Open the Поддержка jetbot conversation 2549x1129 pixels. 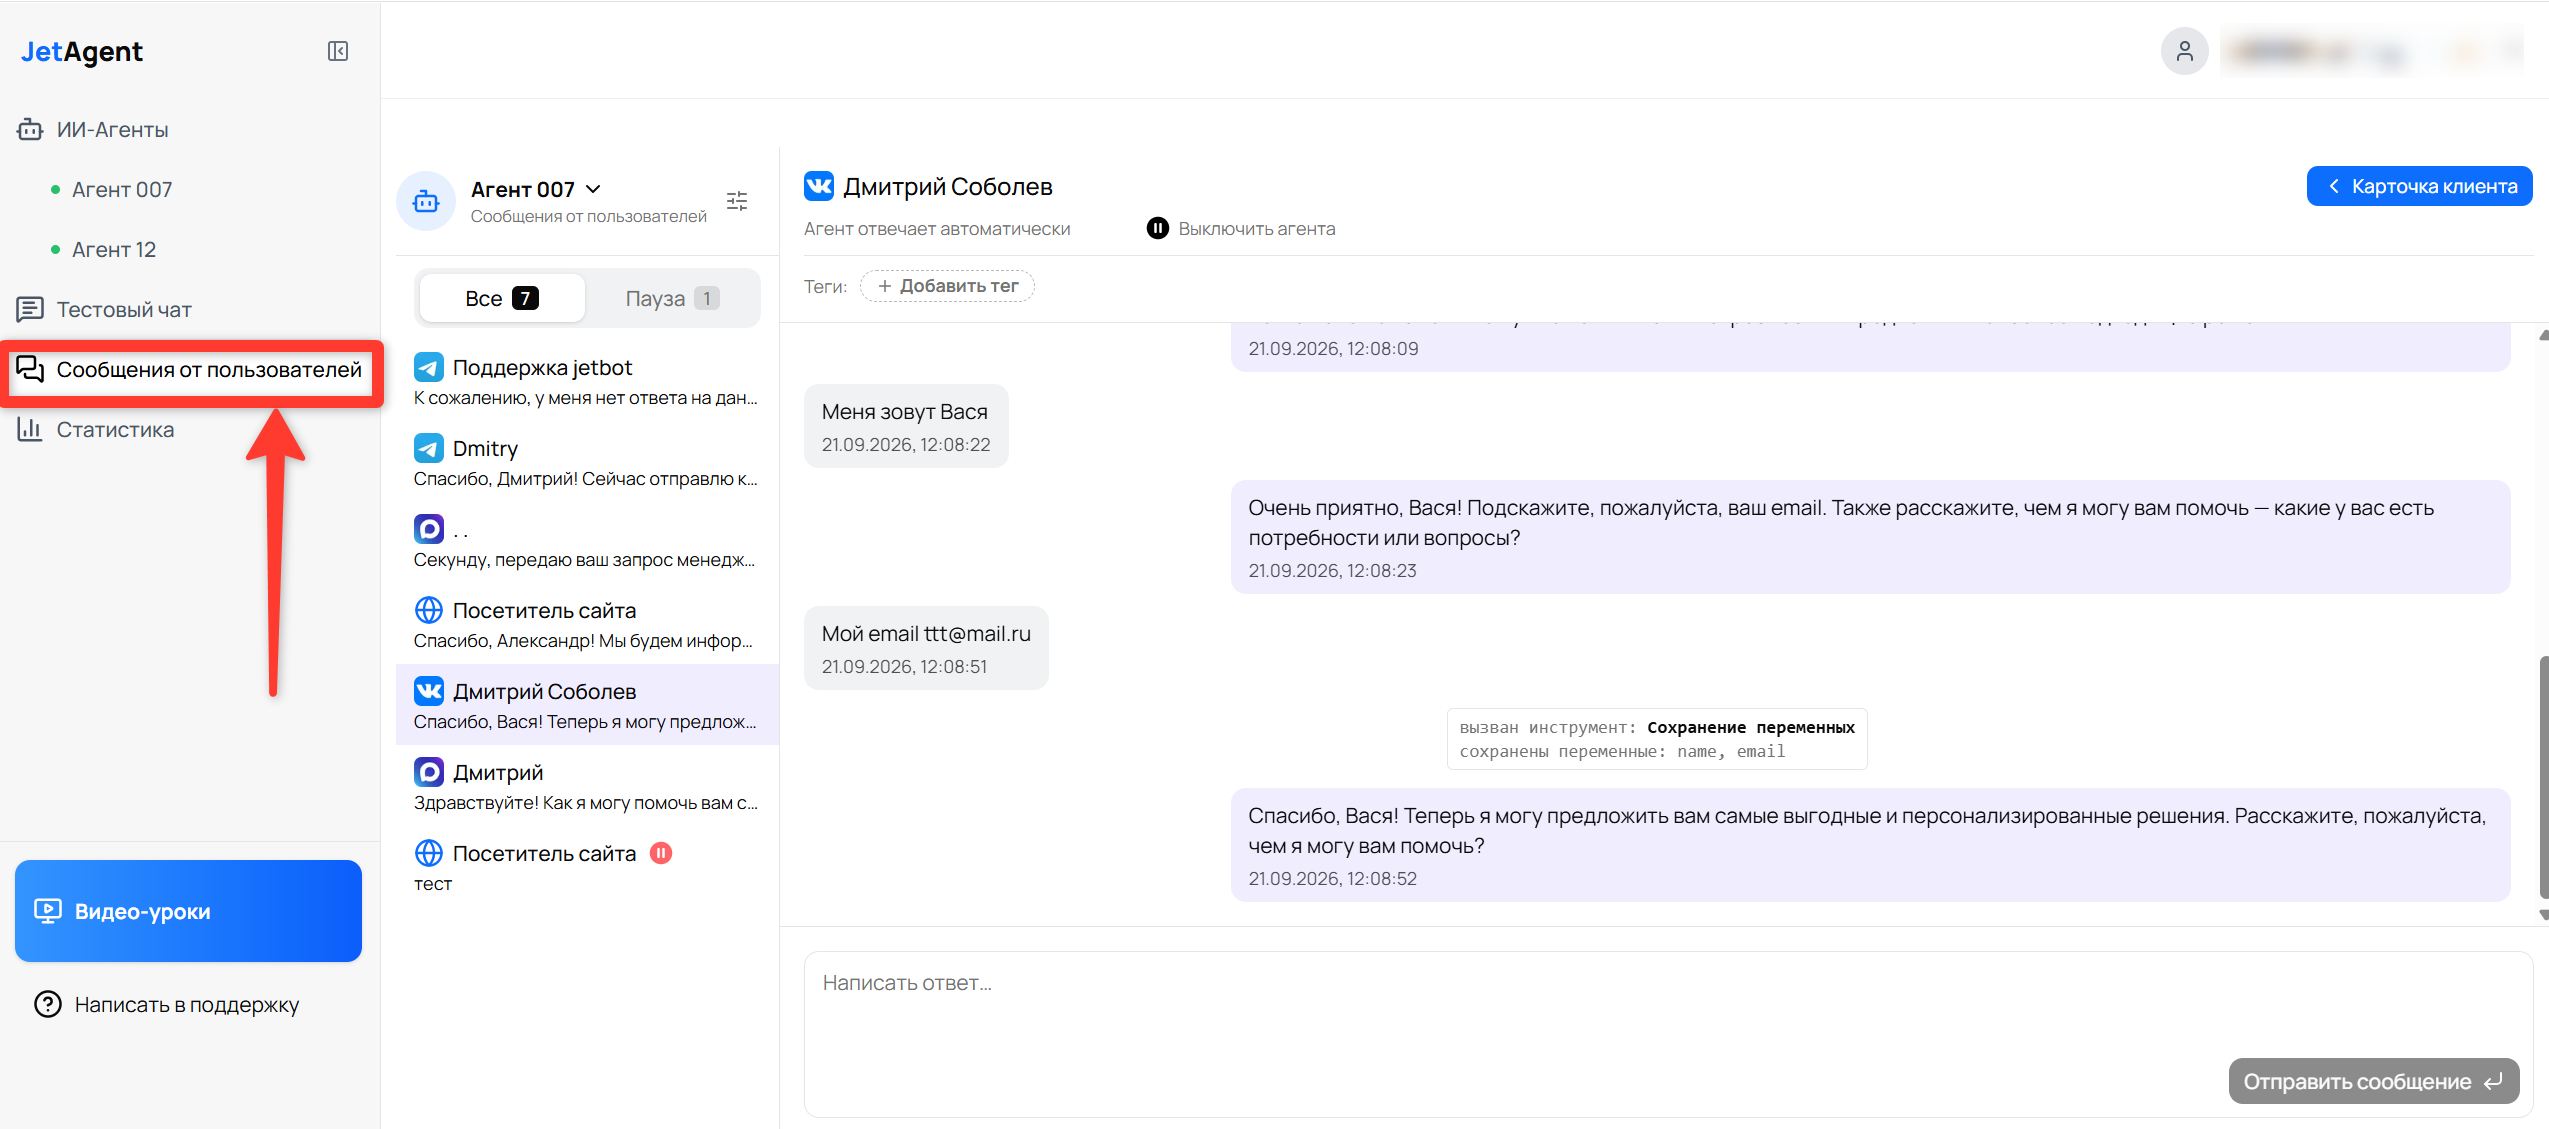pos(587,382)
